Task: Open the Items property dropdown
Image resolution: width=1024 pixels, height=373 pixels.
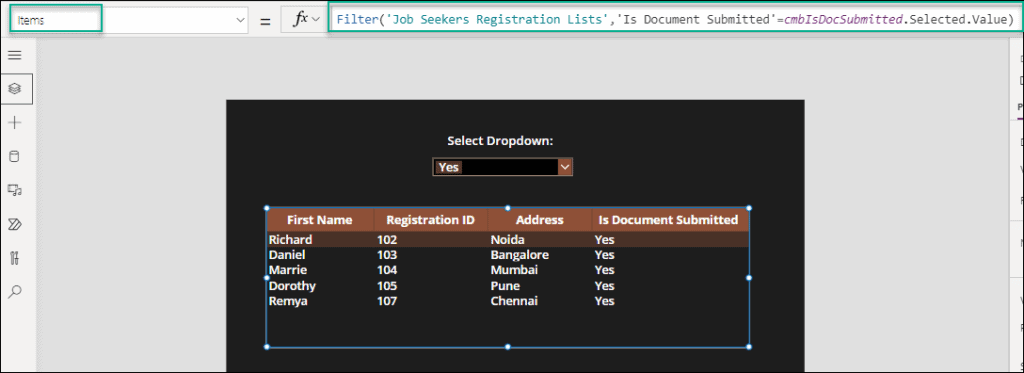Action: [239, 21]
